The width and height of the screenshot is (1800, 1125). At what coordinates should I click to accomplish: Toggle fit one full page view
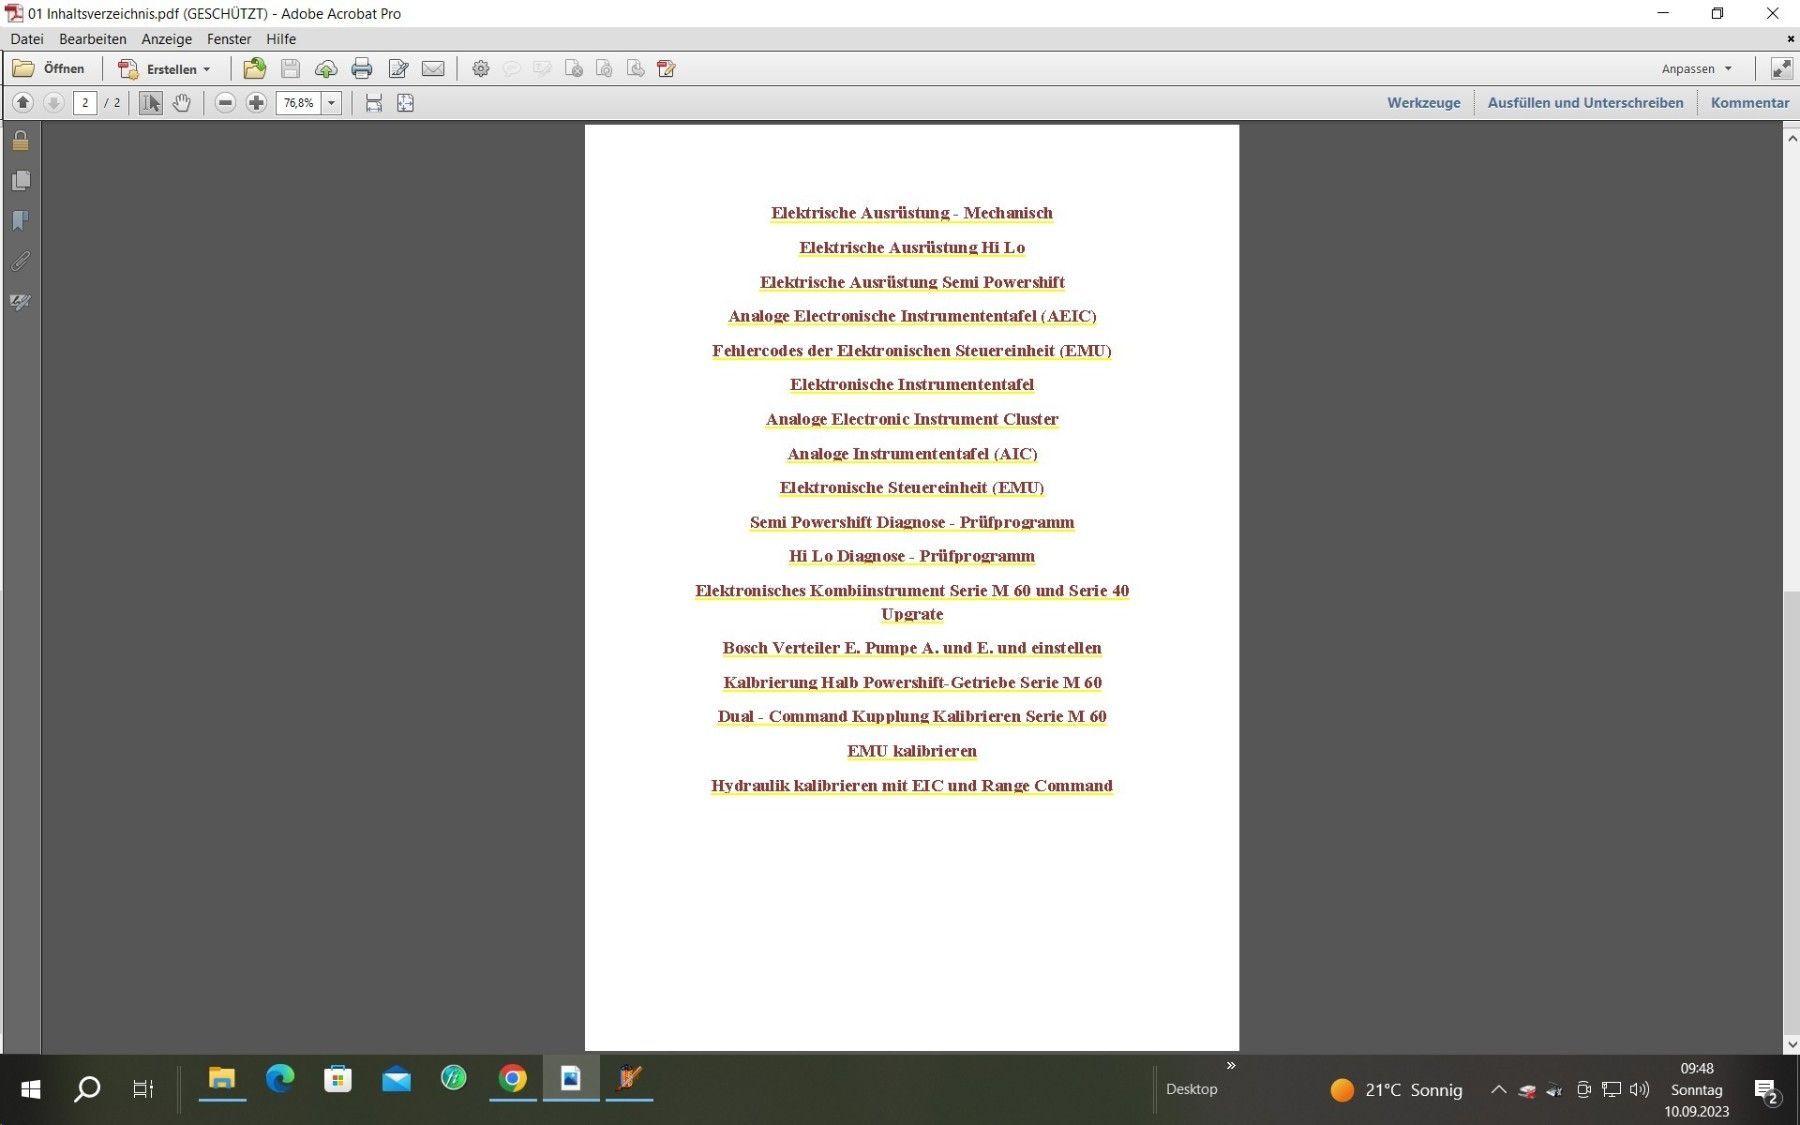[405, 103]
